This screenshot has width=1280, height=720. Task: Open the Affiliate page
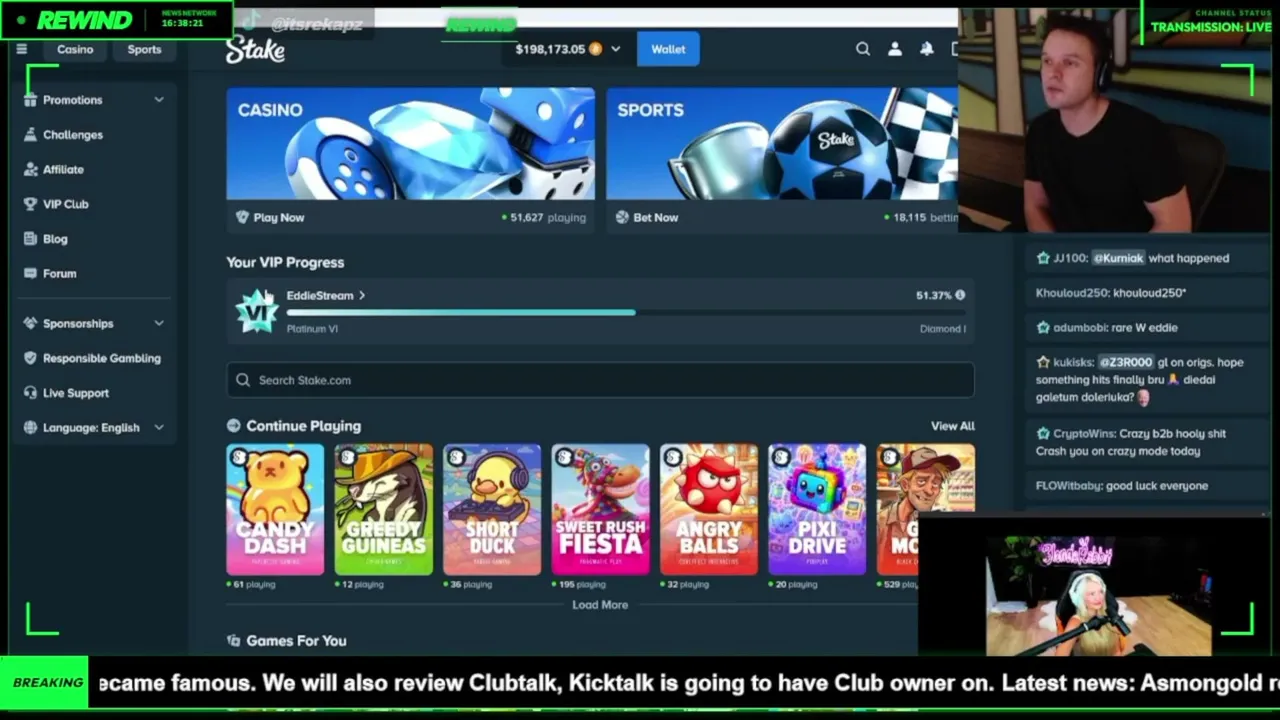(63, 170)
